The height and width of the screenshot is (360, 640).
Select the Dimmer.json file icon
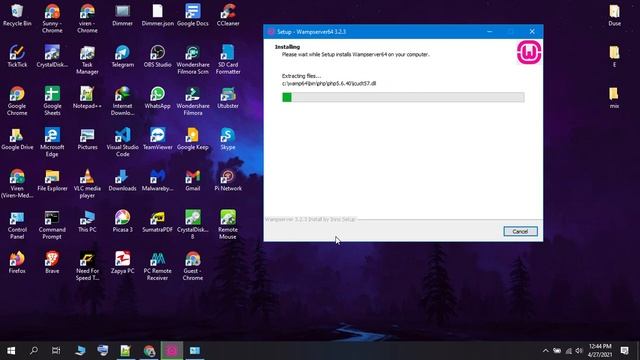tap(158, 16)
